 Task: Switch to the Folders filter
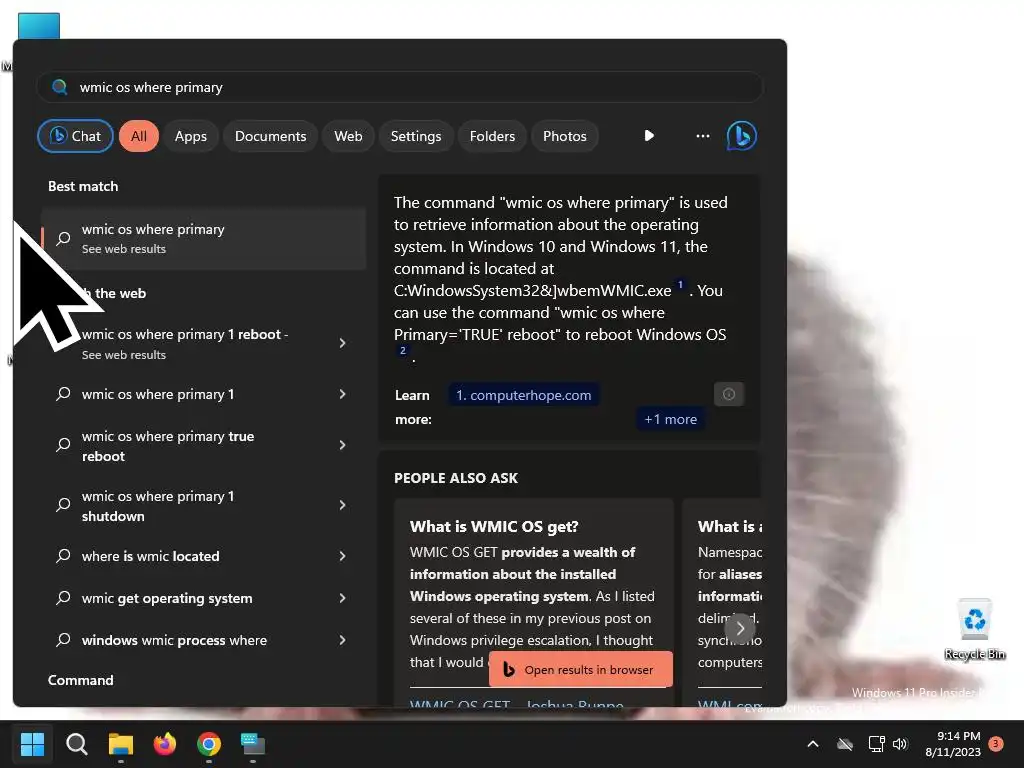[492, 136]
